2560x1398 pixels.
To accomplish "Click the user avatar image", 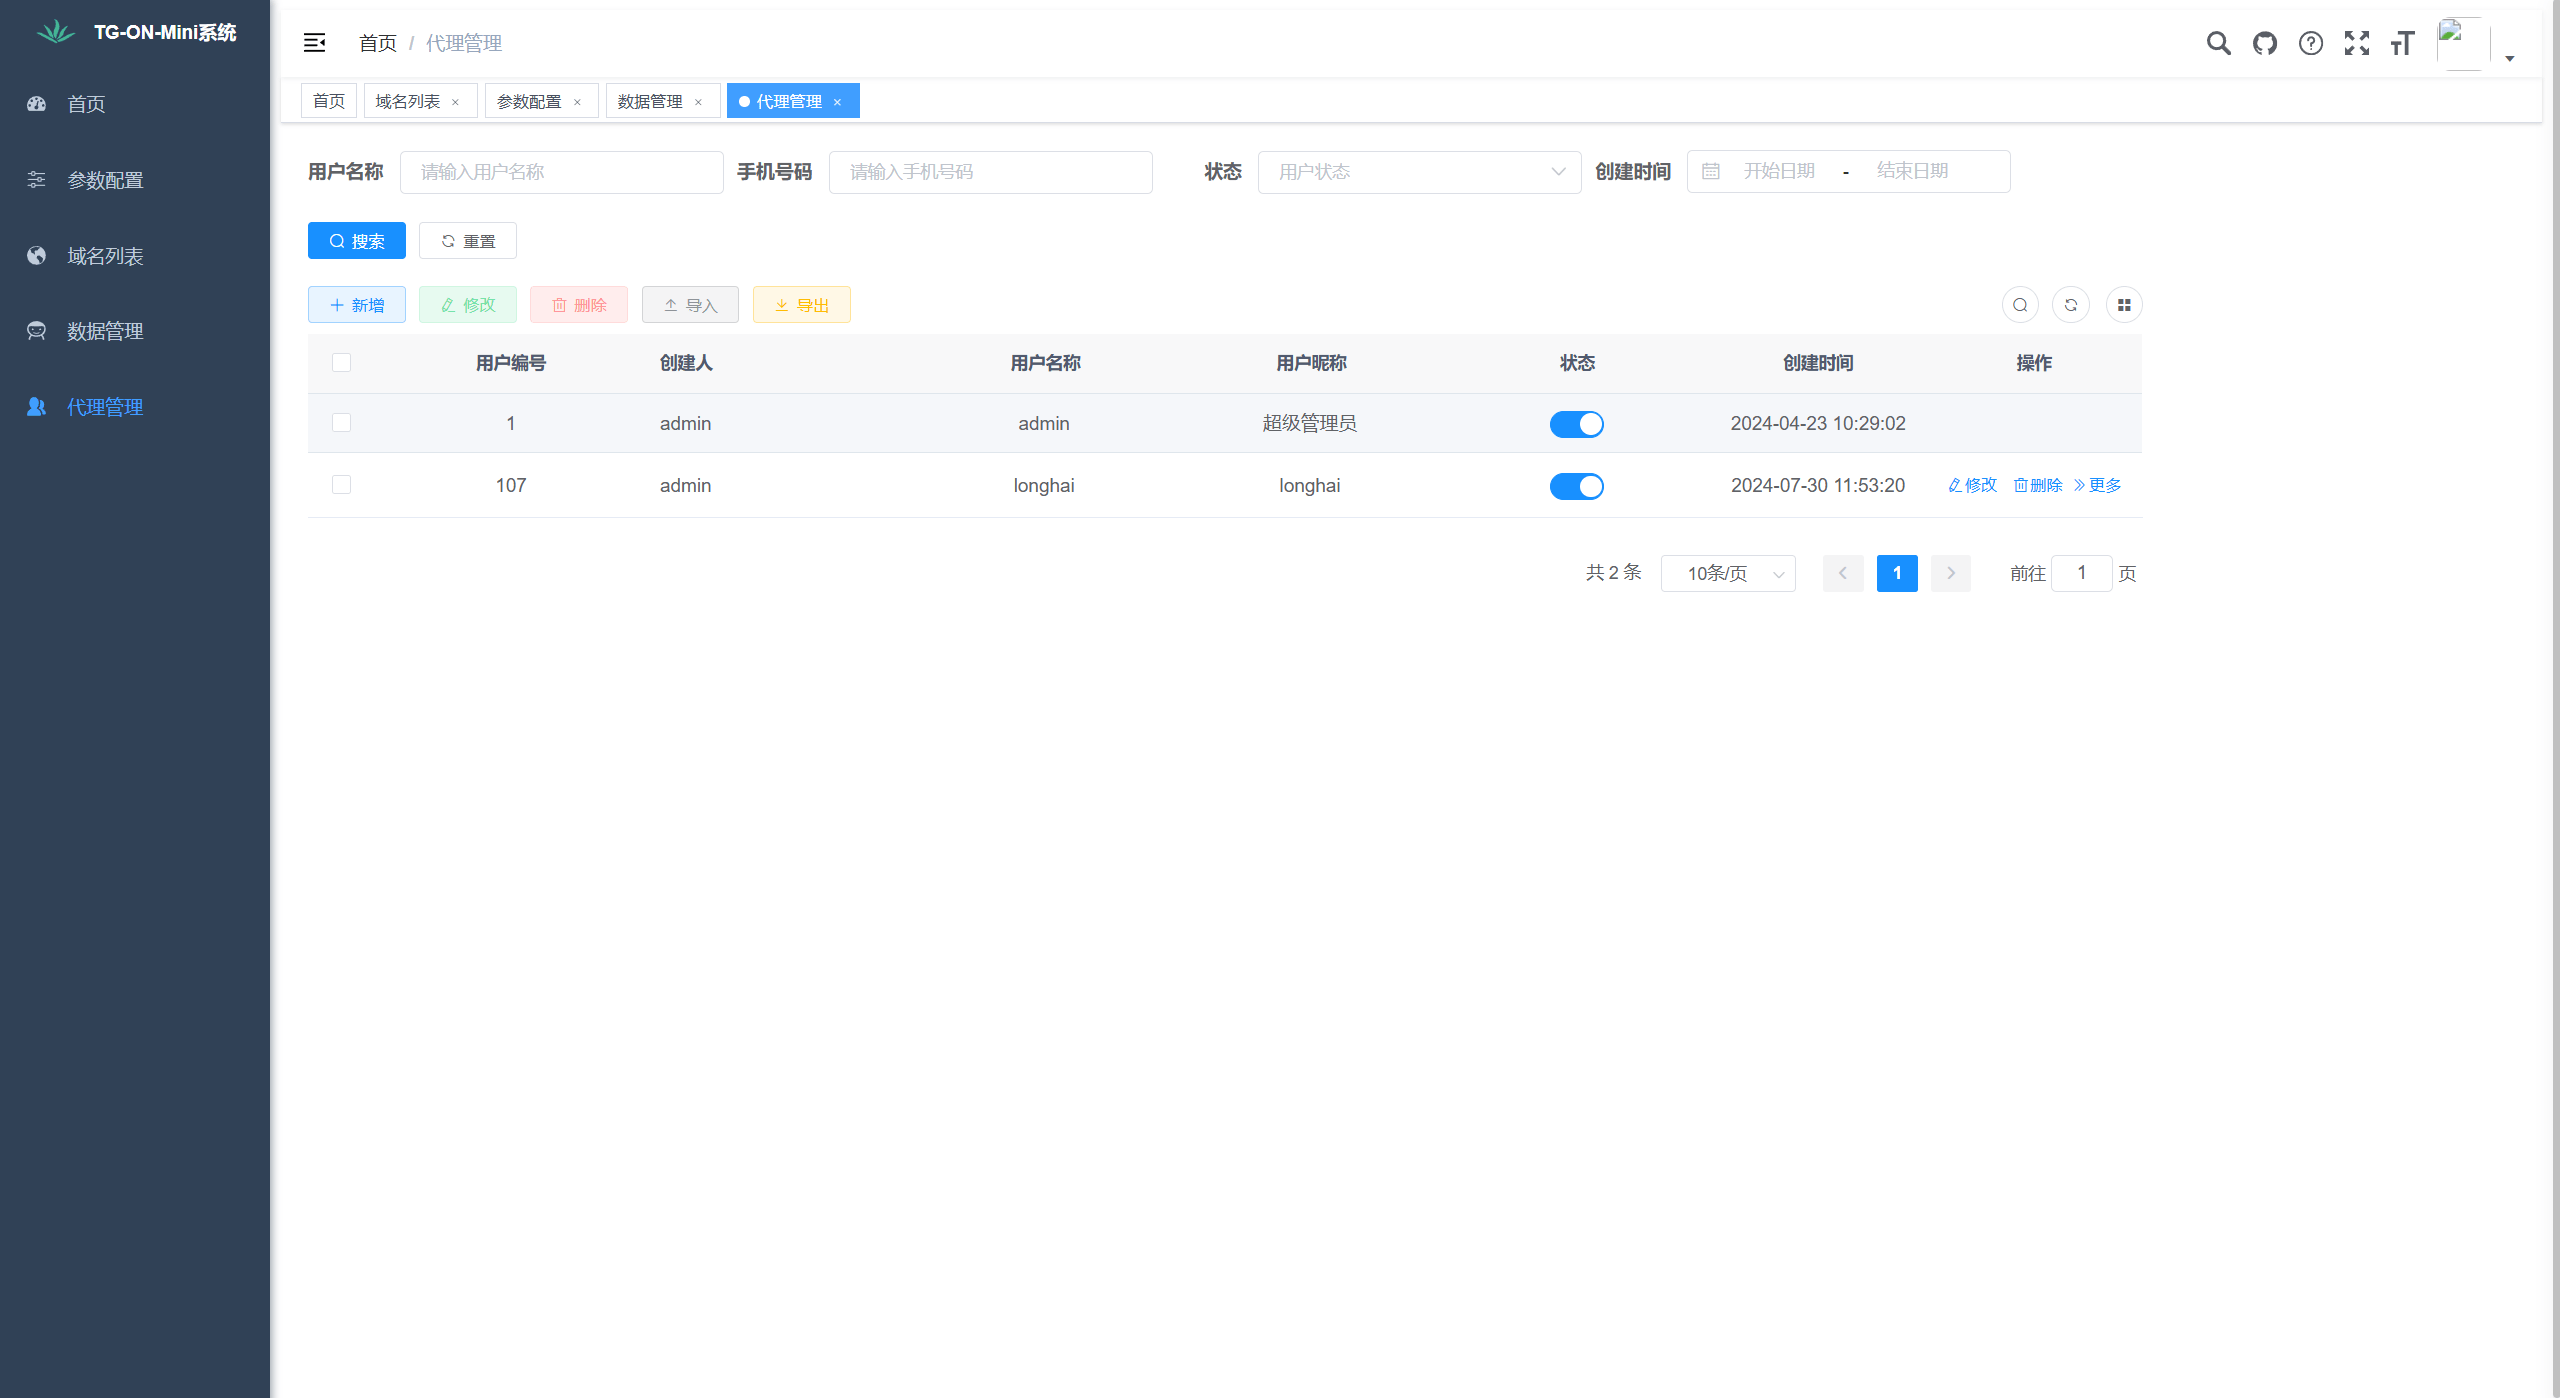I will click(2463, 43).
